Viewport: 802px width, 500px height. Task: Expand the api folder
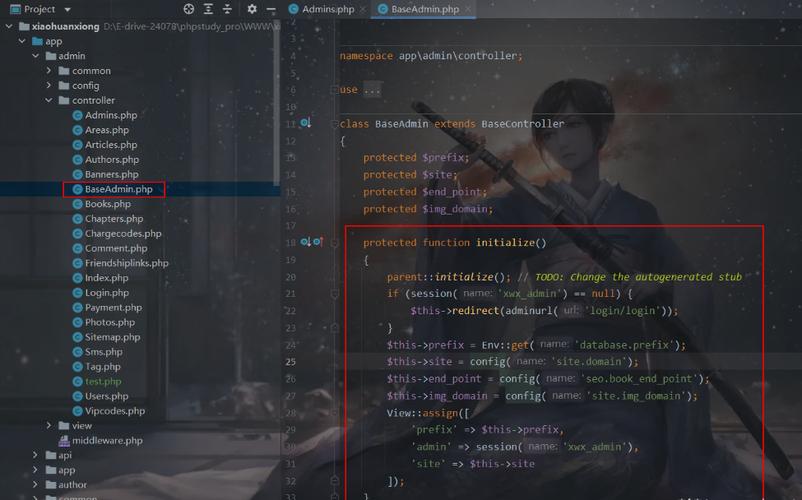pyautogui.click(x=35, y=455)
